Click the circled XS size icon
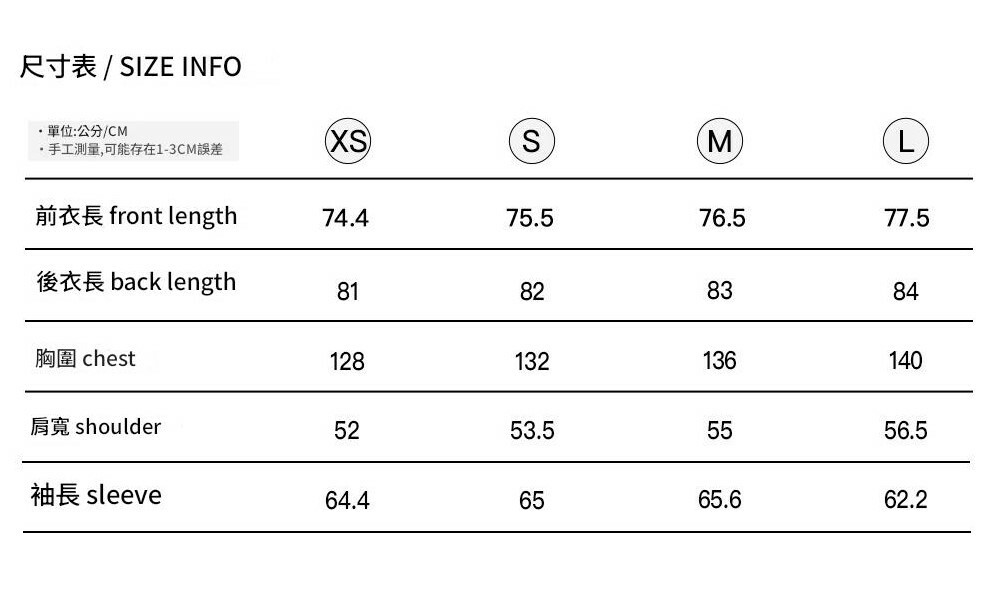The image size is (999, 590). click(x=347, y=142)
